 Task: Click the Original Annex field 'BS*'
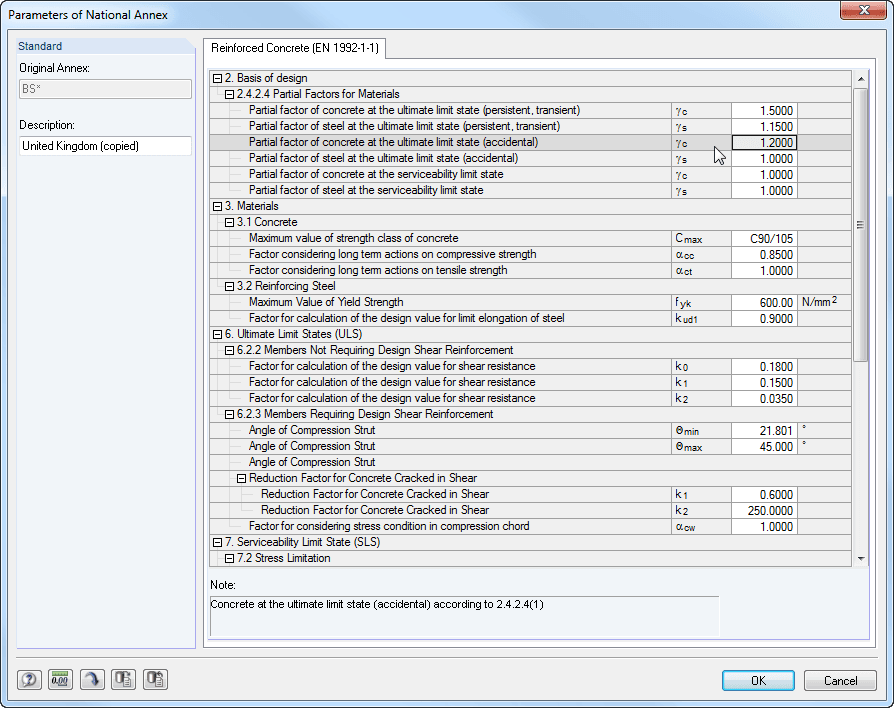tap(105, 89)
